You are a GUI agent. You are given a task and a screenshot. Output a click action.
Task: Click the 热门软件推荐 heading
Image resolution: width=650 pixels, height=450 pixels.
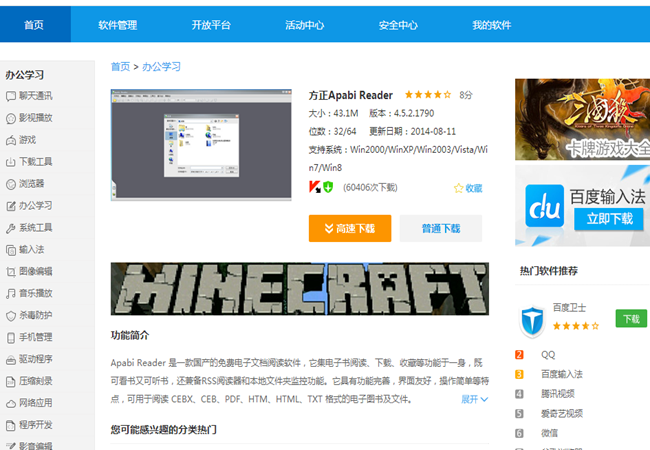(x=548, y=271)
